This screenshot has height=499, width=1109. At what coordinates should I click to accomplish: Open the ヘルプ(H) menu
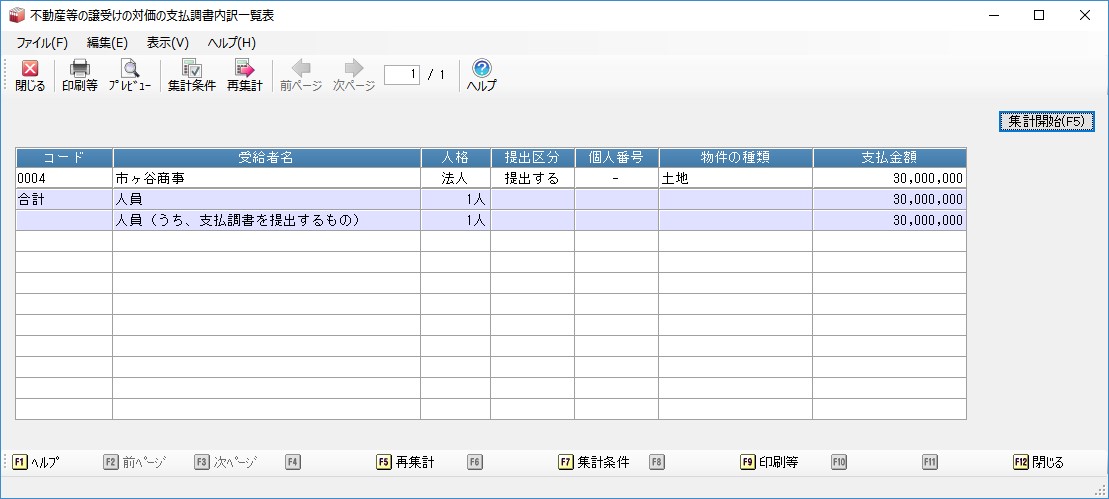point(231,43)
